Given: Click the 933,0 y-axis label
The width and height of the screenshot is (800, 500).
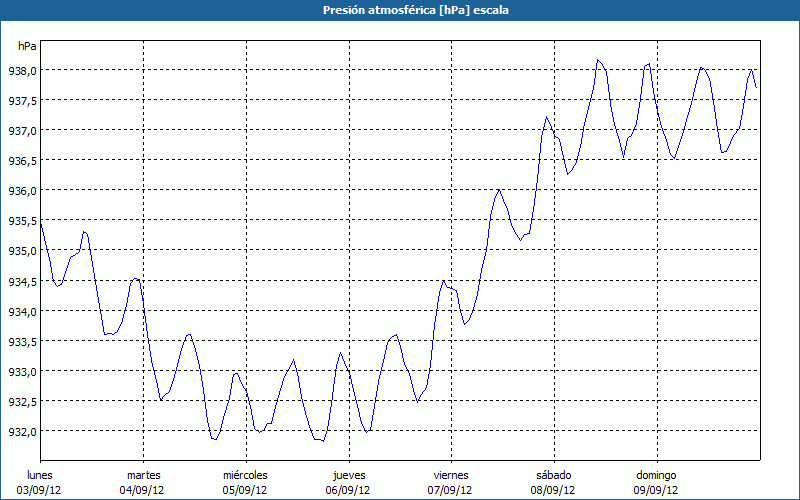Looking at the screenshot, I should [23, 371].
